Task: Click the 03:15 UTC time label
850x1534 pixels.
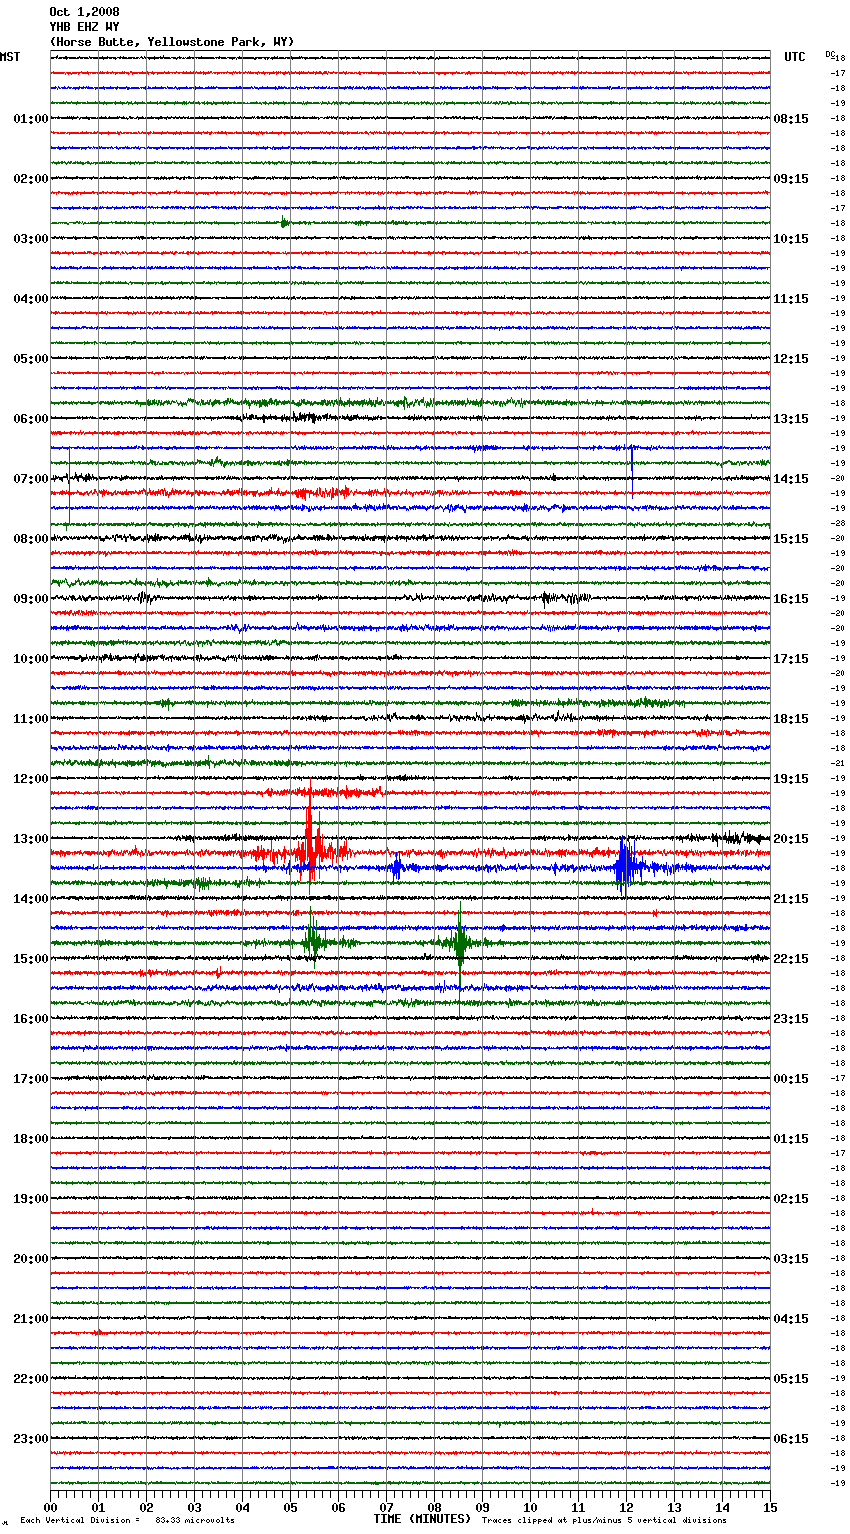Action: pyautogui.click(x=791, y=1259)
